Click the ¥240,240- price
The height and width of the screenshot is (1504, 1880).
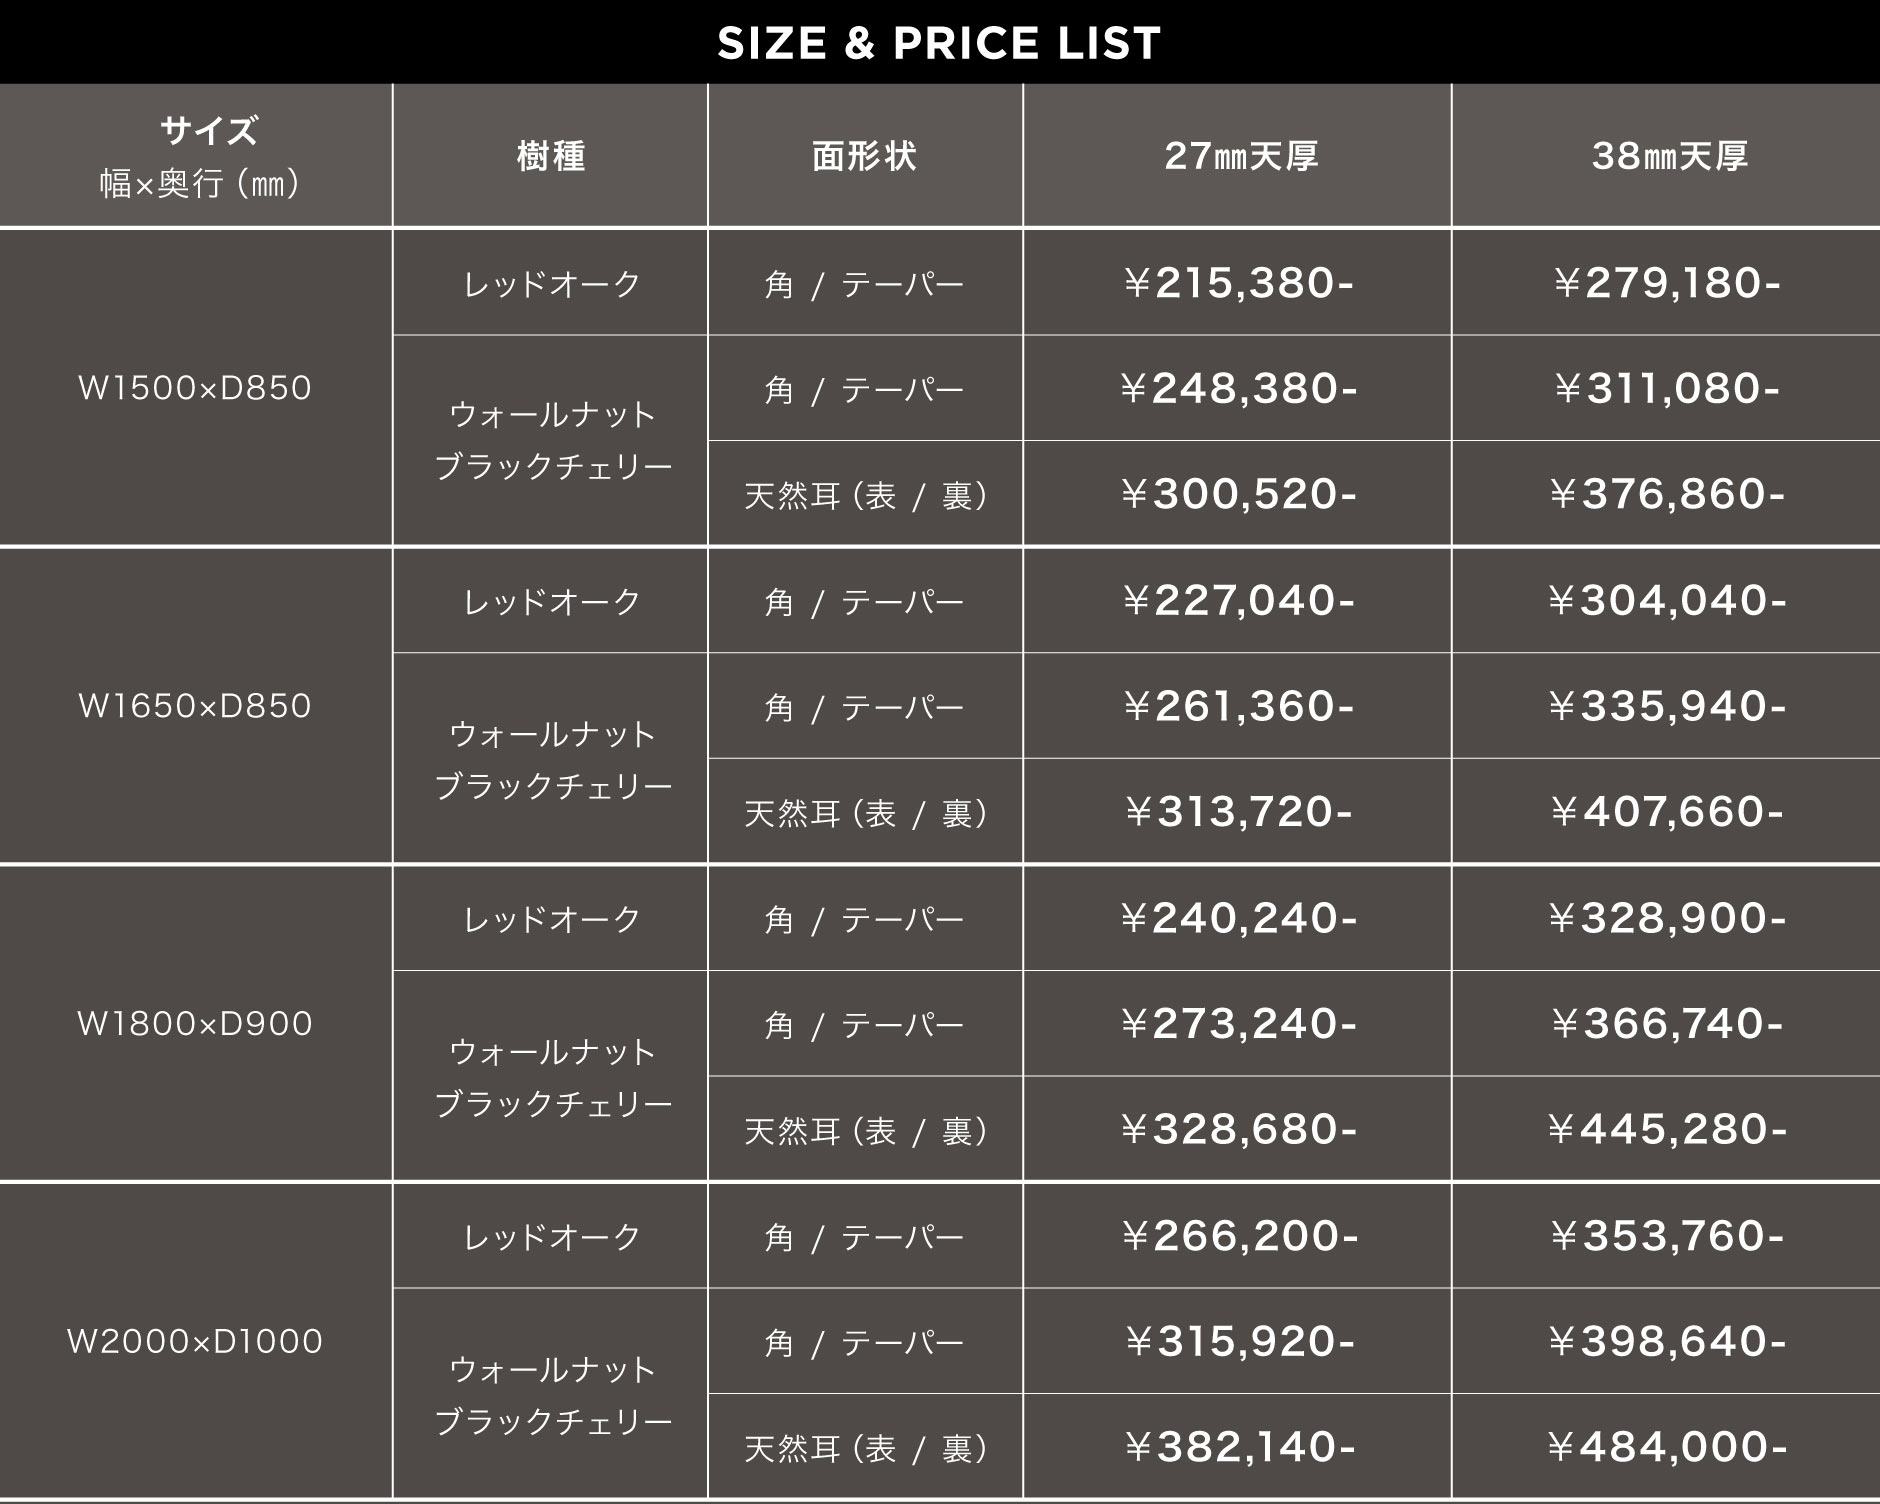click(x=1238, y=918)
